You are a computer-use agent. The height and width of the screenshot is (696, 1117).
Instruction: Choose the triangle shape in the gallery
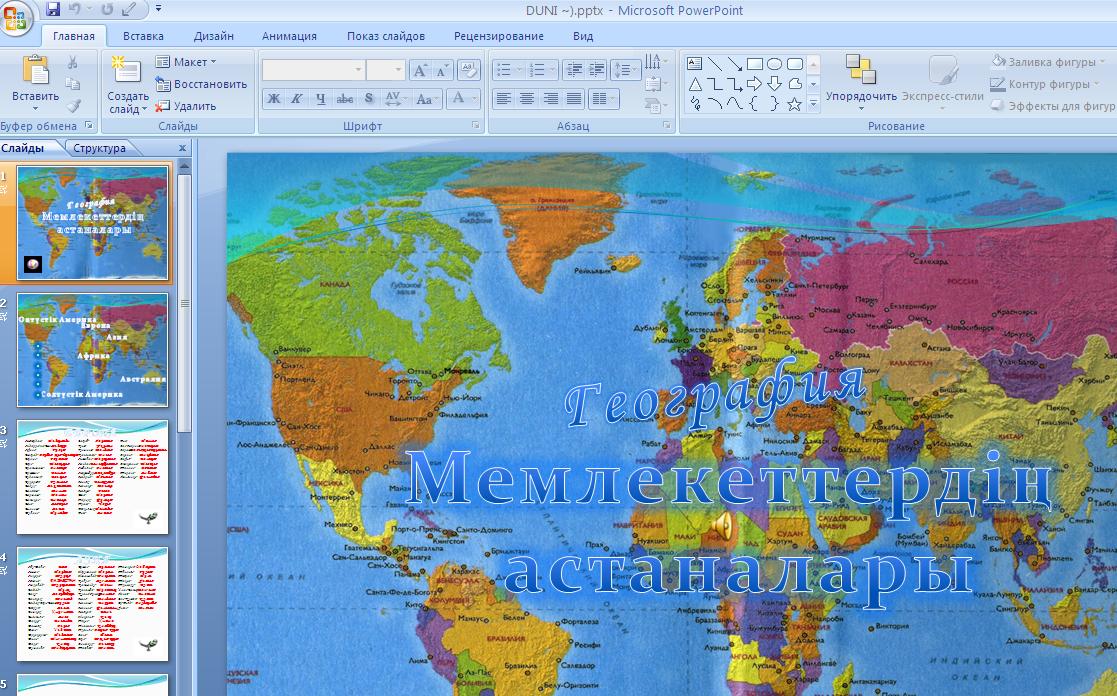(695, 84)
